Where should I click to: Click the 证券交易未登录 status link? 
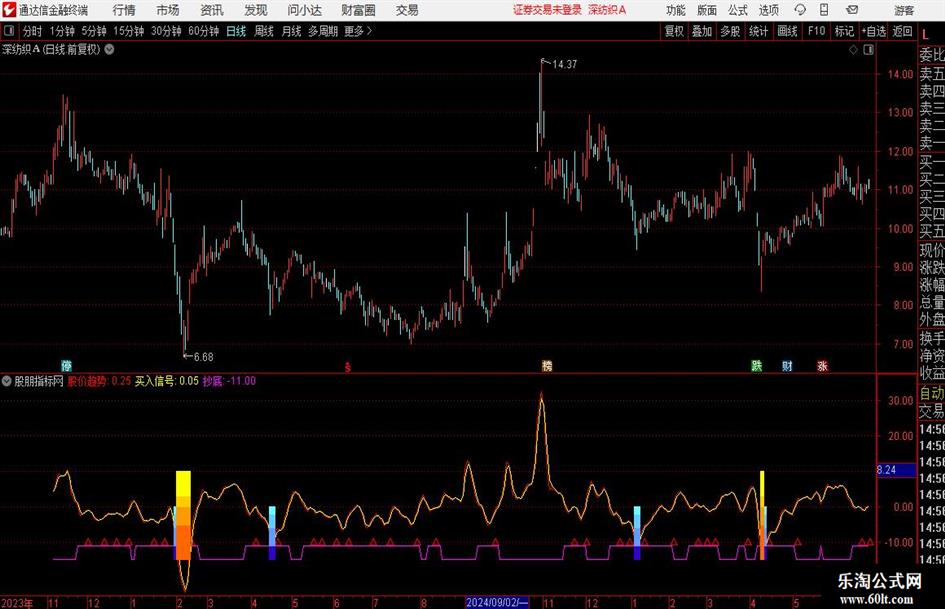547,10
